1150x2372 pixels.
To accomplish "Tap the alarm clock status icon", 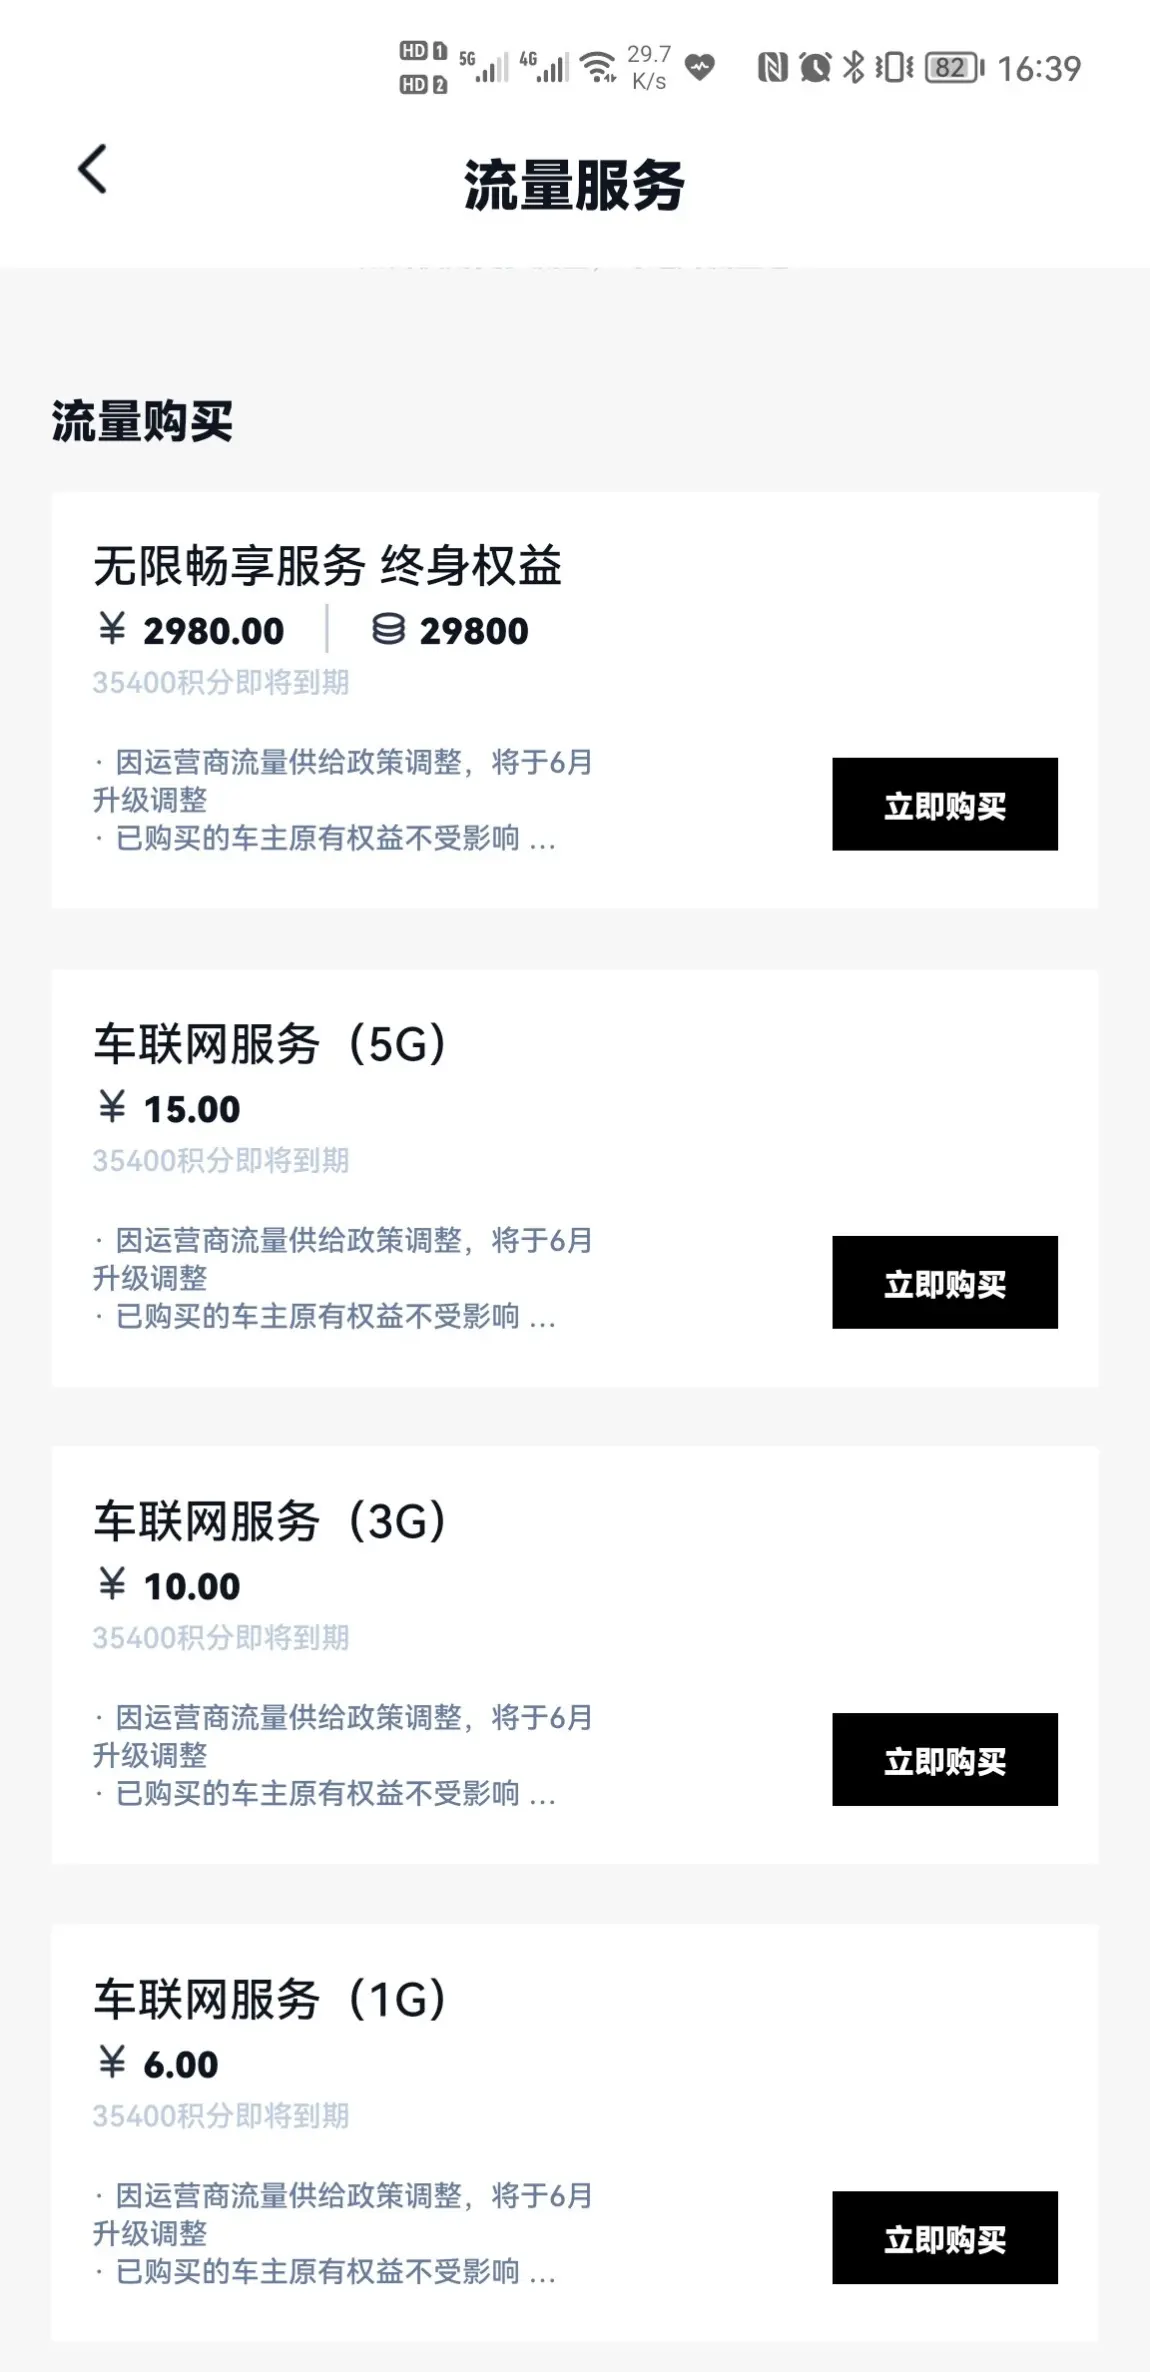I will (815, 67).
